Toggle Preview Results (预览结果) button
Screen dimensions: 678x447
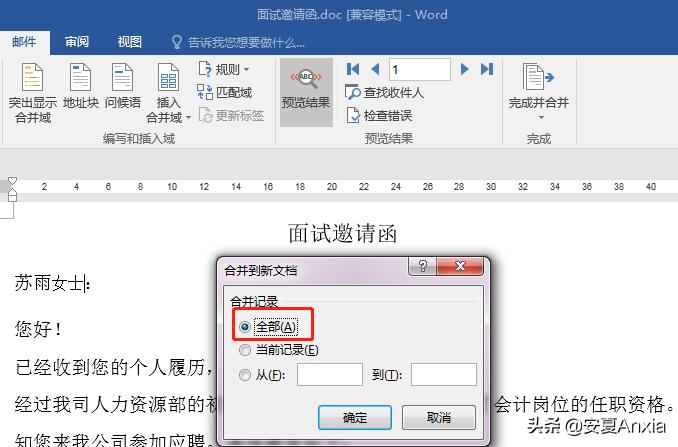point(306,92)
